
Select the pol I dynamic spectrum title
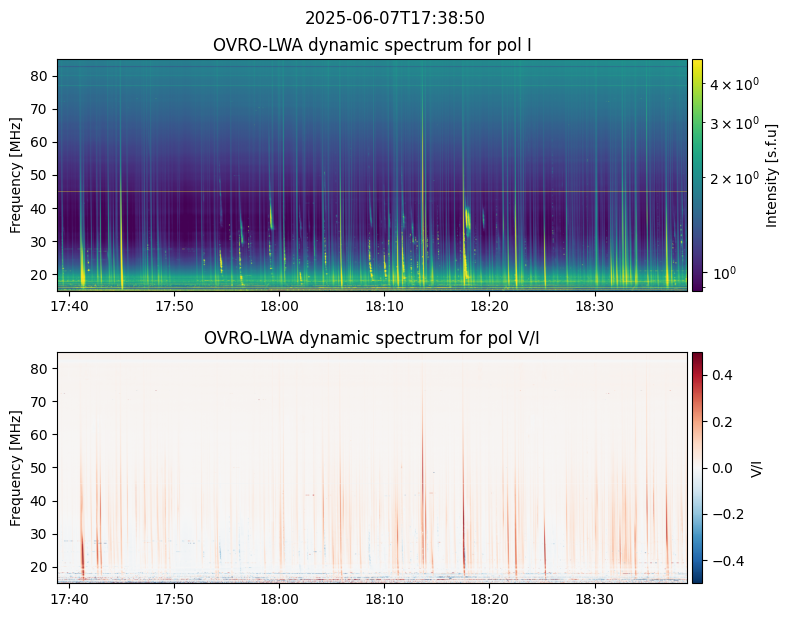[372, 46]
